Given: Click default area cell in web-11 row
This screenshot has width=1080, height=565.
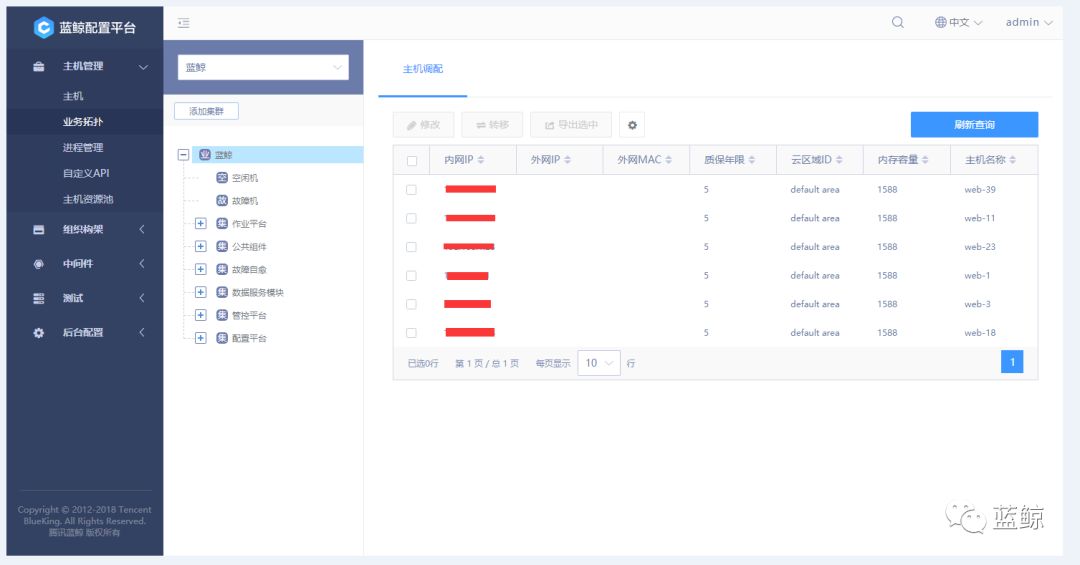Looking at the screenshot, I should coord(815,218).
